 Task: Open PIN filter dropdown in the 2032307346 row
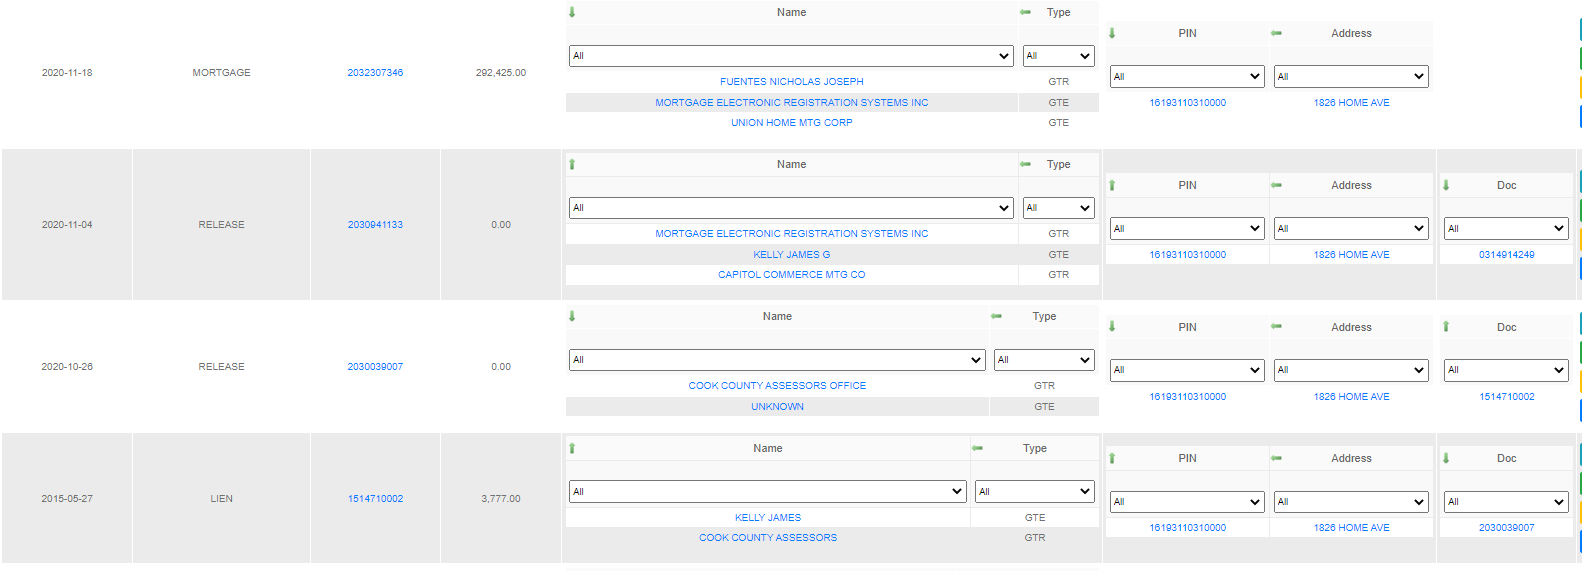pos(1187,77)
